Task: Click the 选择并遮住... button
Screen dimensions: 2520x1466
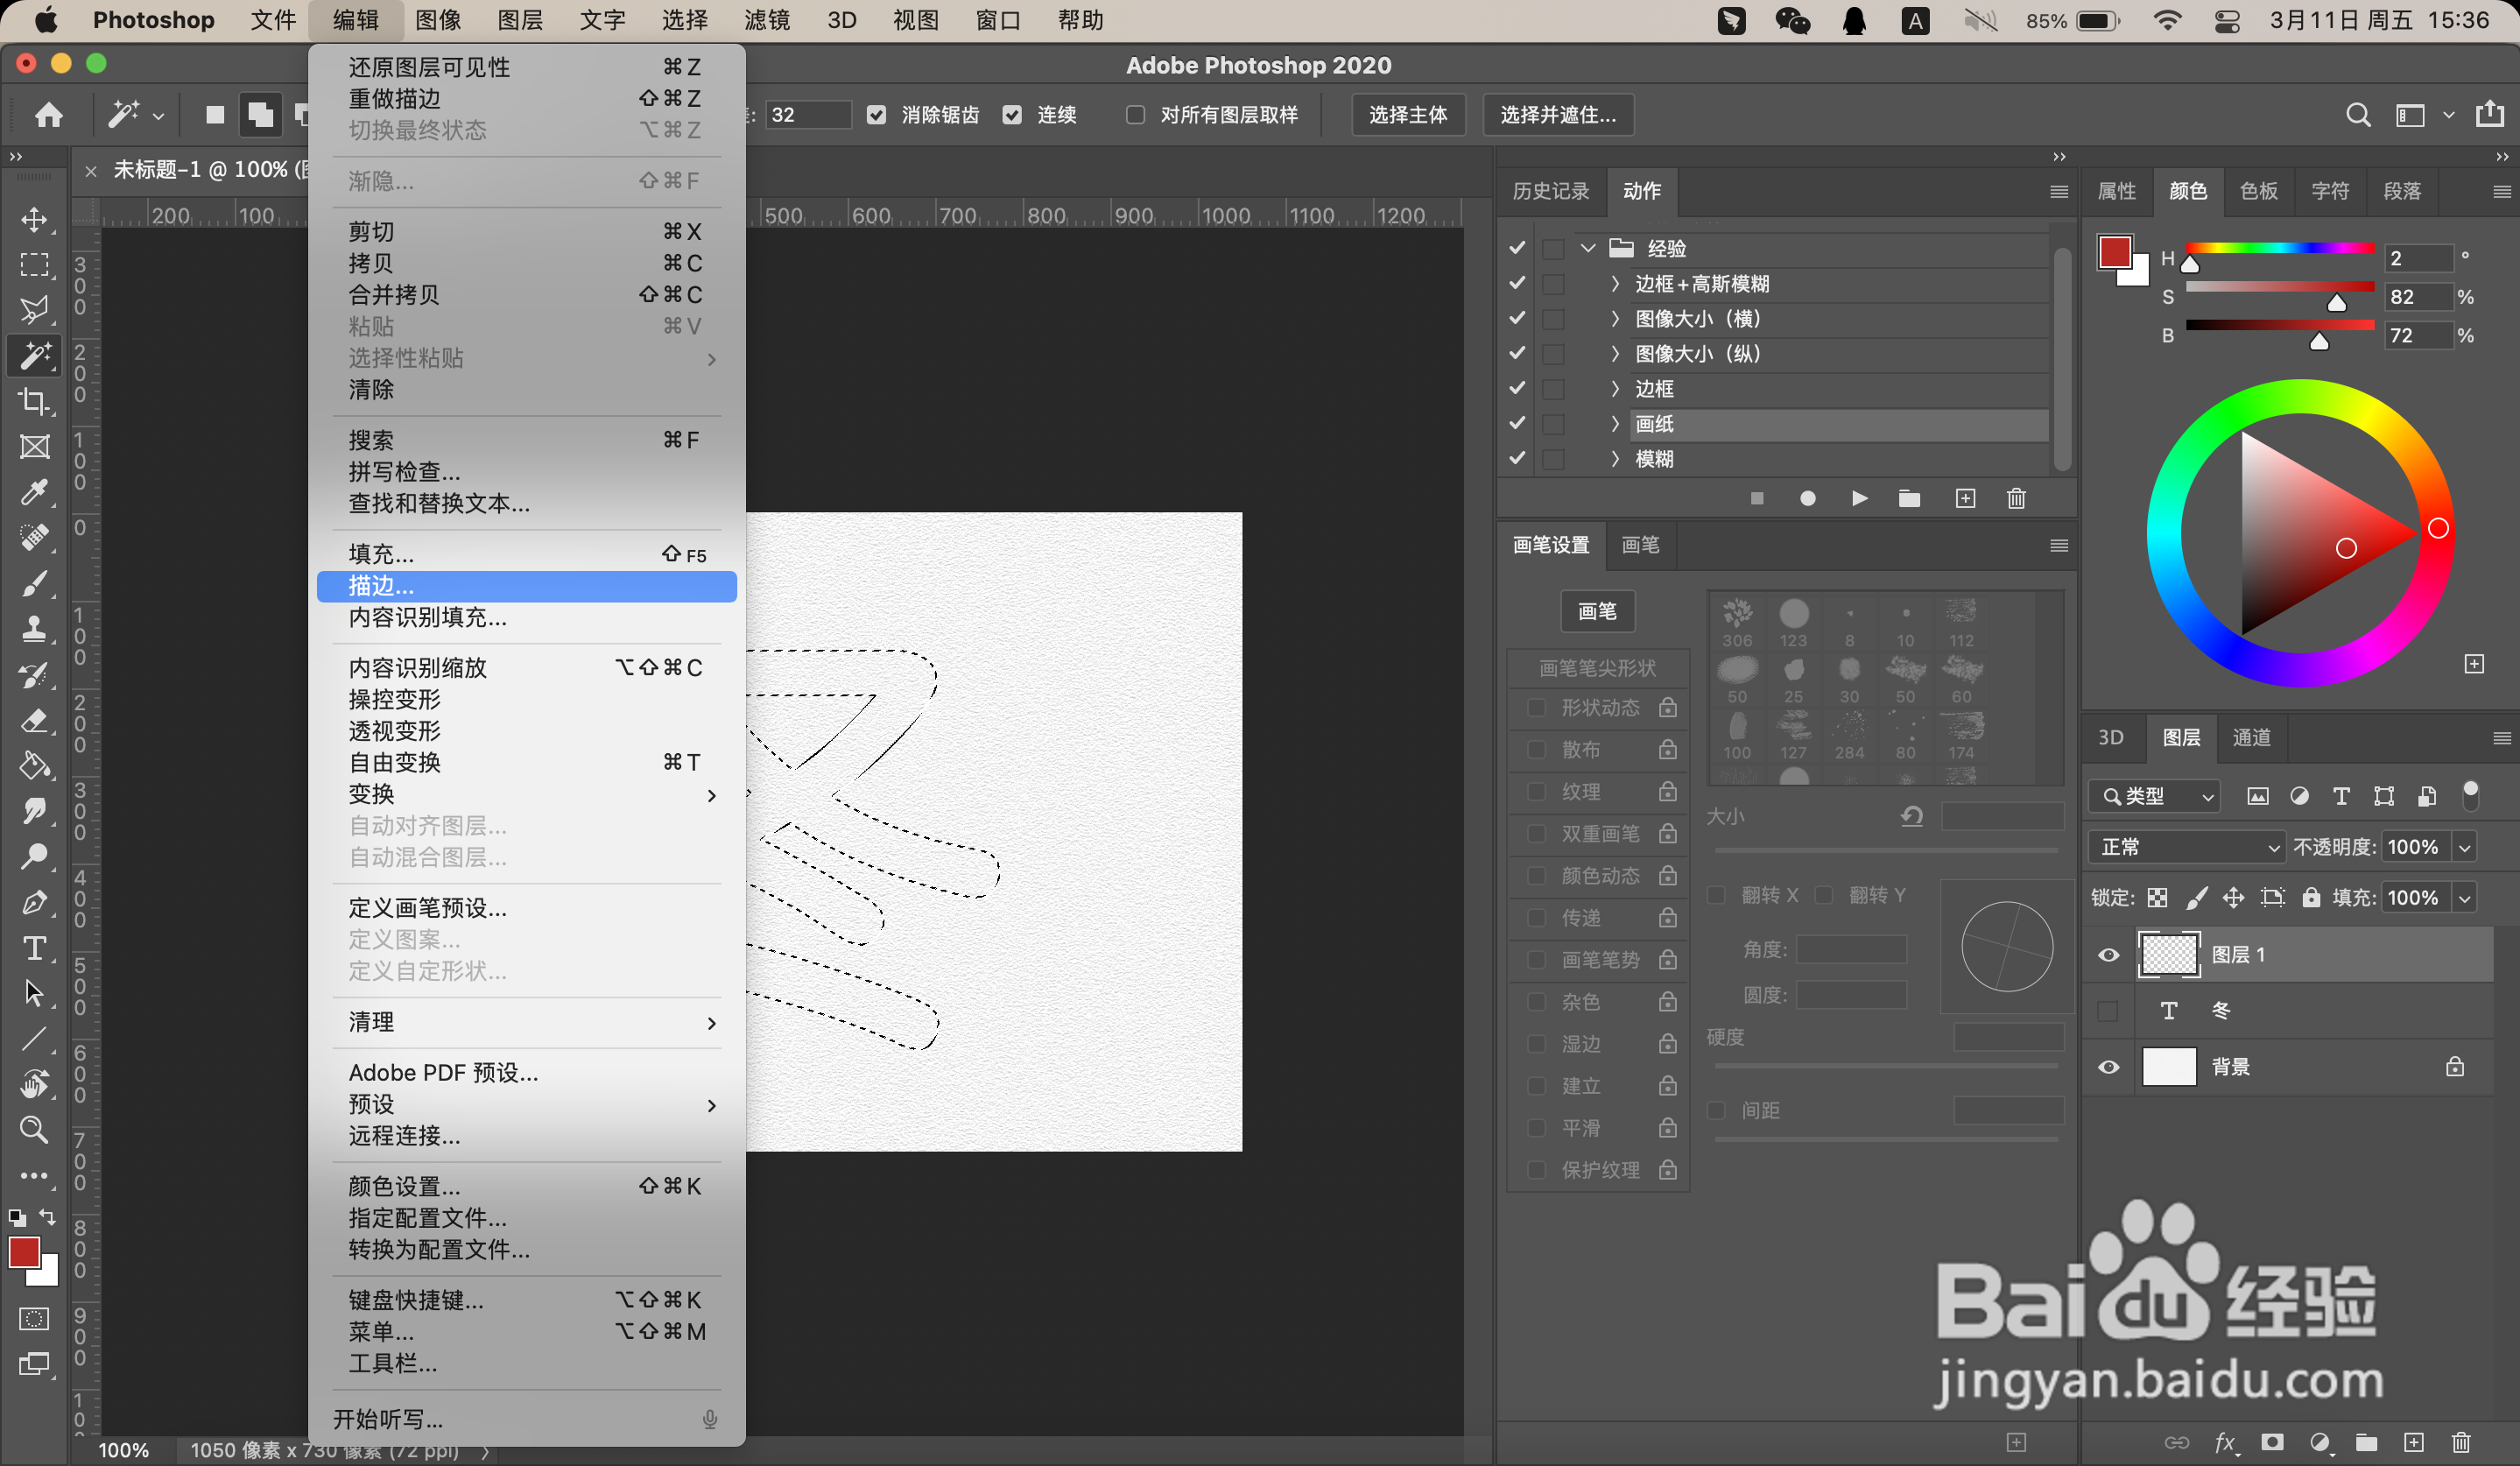Action: coord(1557,115)
